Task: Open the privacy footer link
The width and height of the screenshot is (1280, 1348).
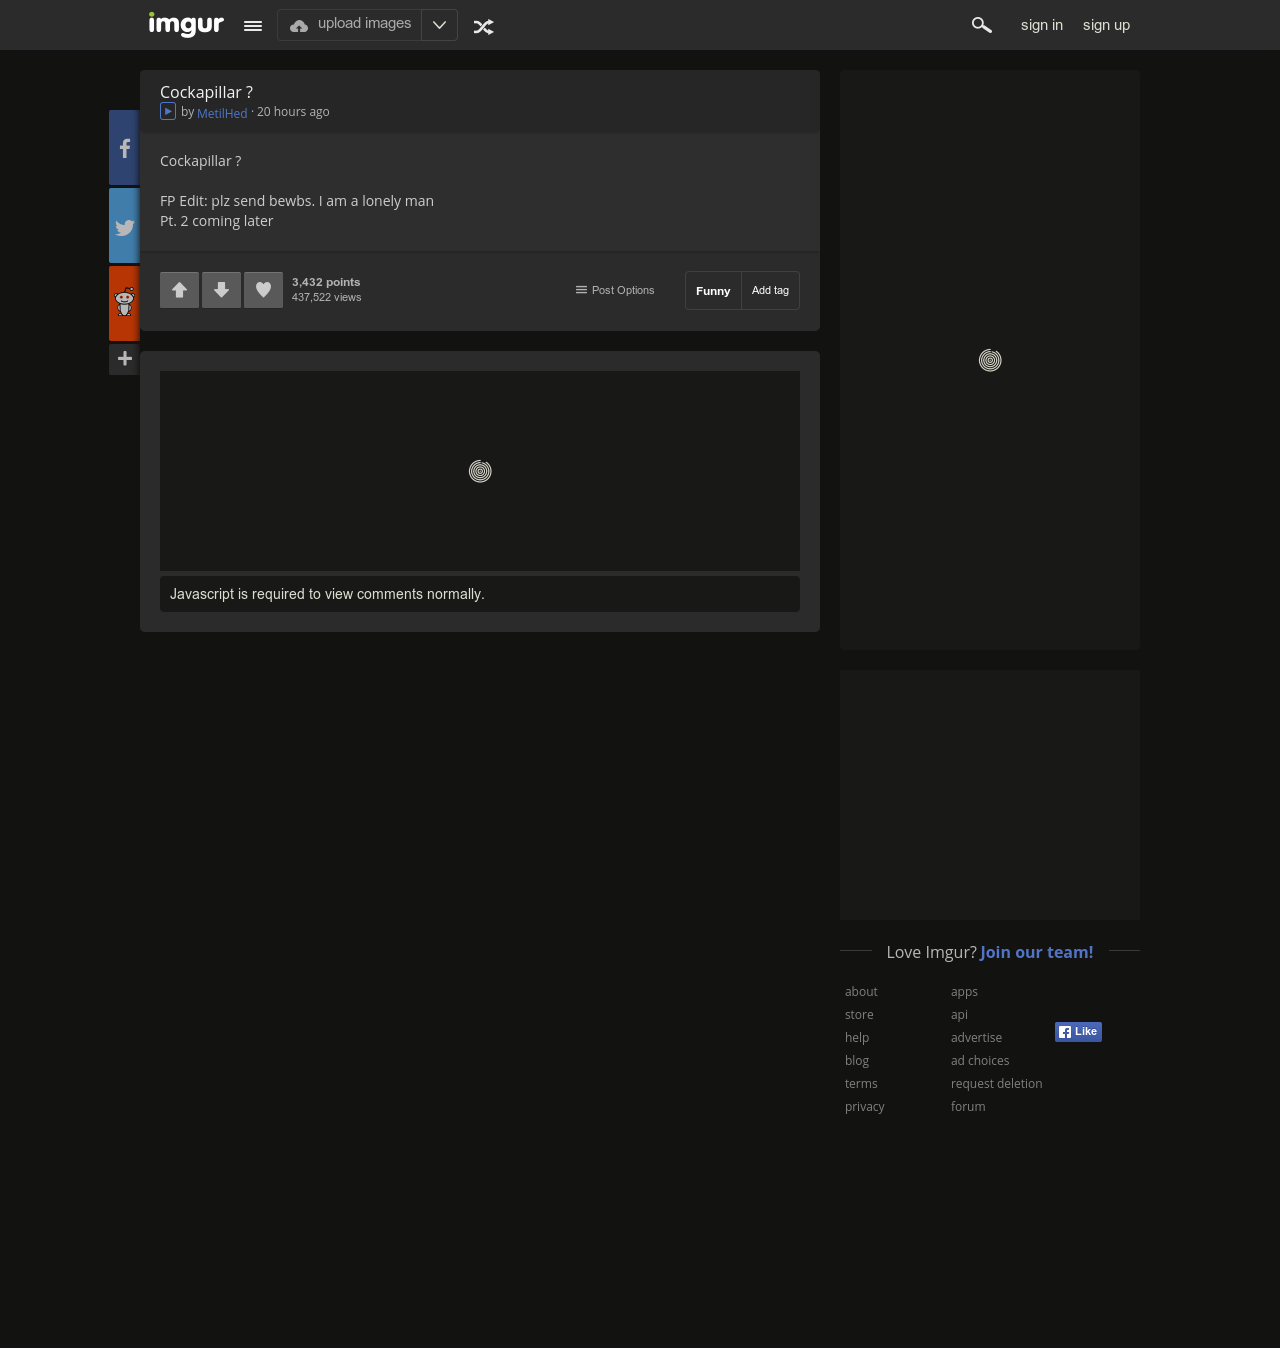Action: point(865,1107)
